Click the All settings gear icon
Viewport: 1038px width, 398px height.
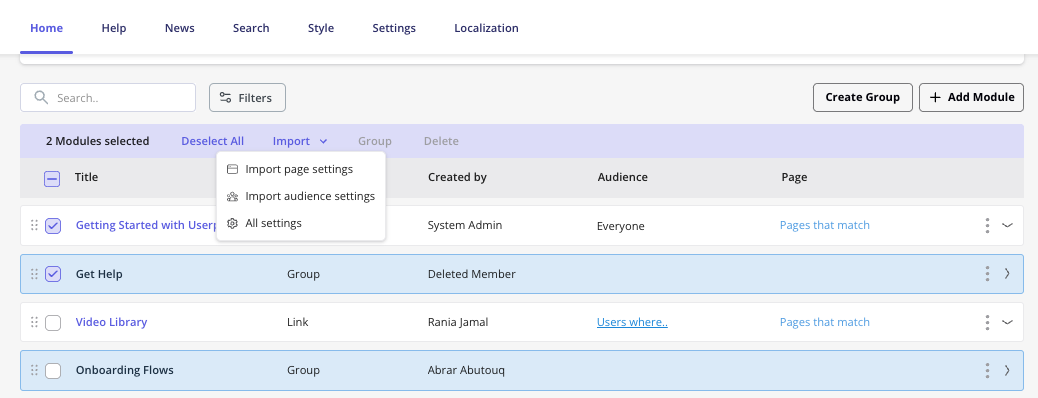tap(232, 223)
